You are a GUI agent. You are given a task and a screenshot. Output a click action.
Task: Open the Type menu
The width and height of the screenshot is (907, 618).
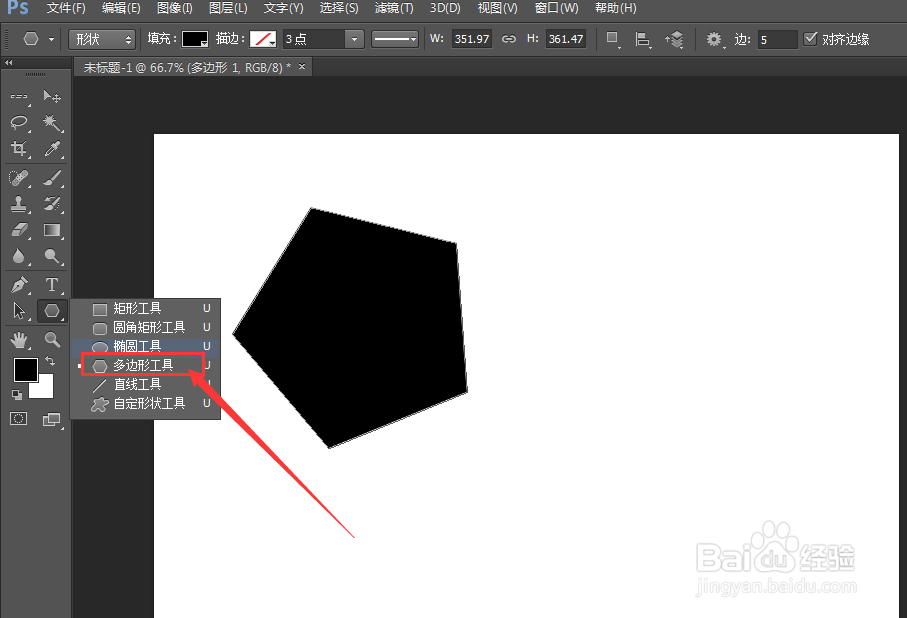click(283, 8)
